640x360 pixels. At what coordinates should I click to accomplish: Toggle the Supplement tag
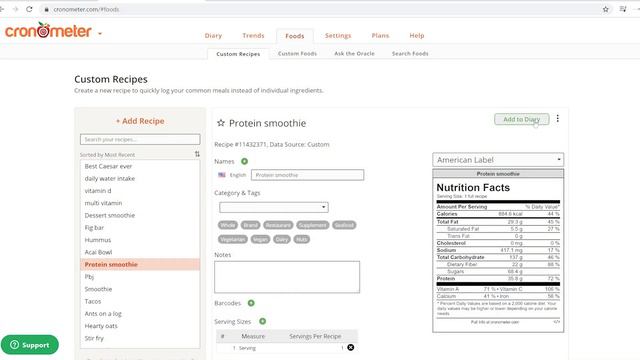click(x=313, y=225)
